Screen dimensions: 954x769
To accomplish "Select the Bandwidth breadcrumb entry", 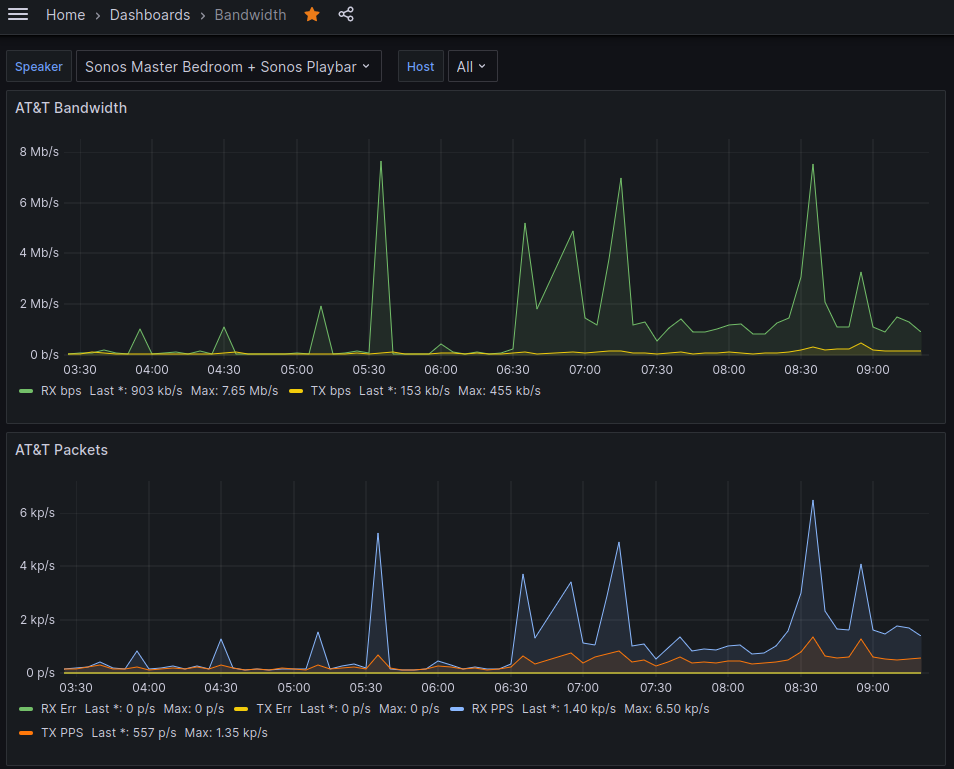I will click(250, 14).
